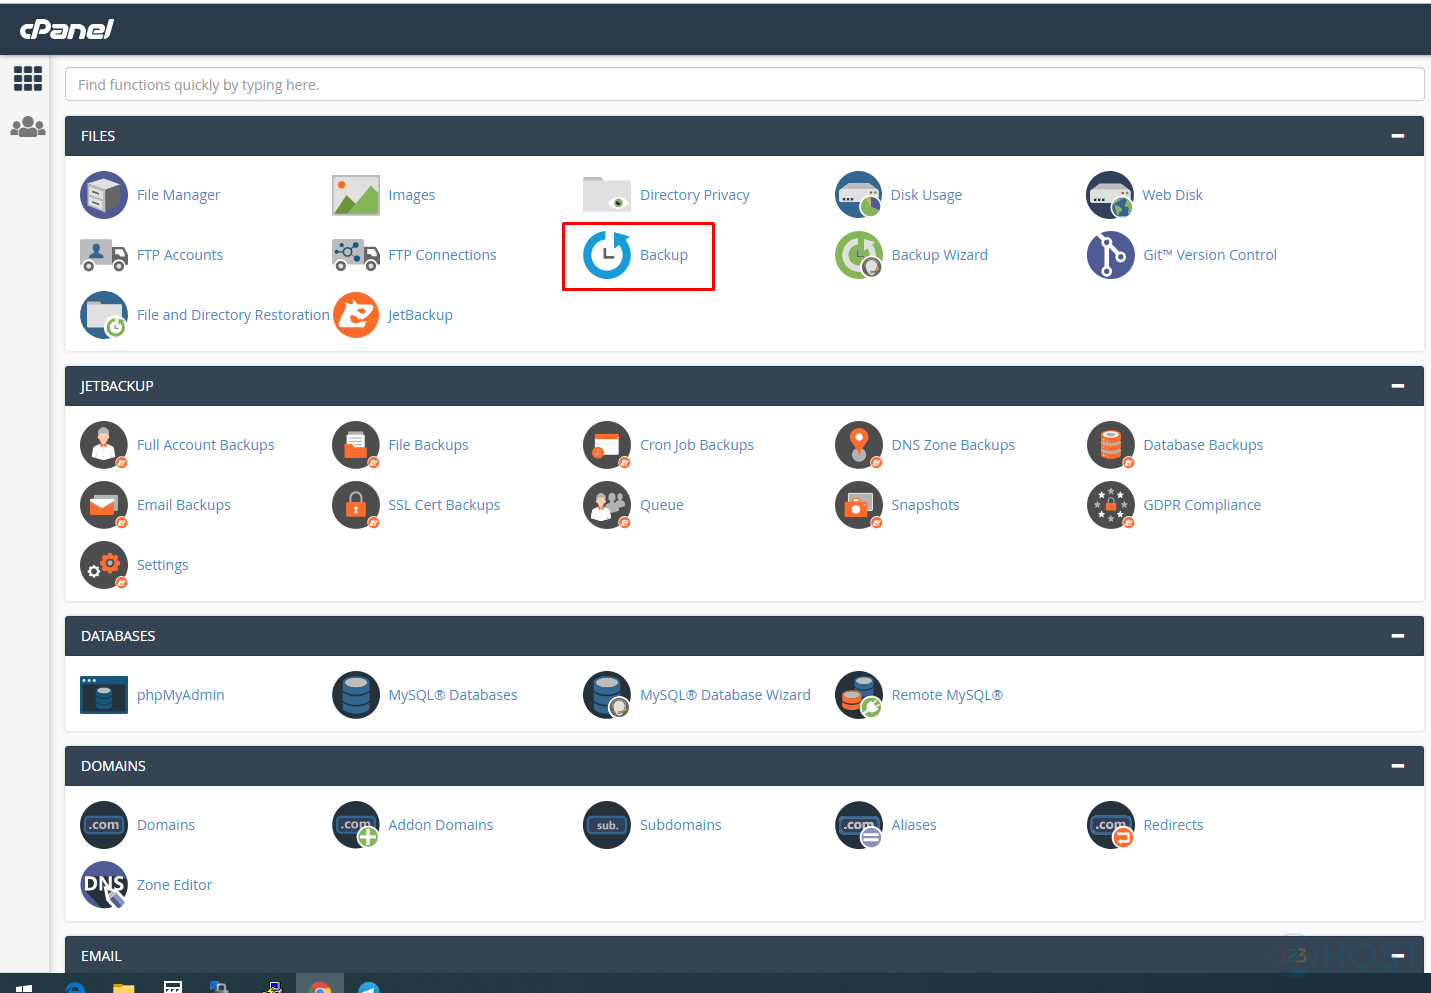Focus the find functions search box
The height and width of the screenshot is (993, 1431).
coord(744,84)
